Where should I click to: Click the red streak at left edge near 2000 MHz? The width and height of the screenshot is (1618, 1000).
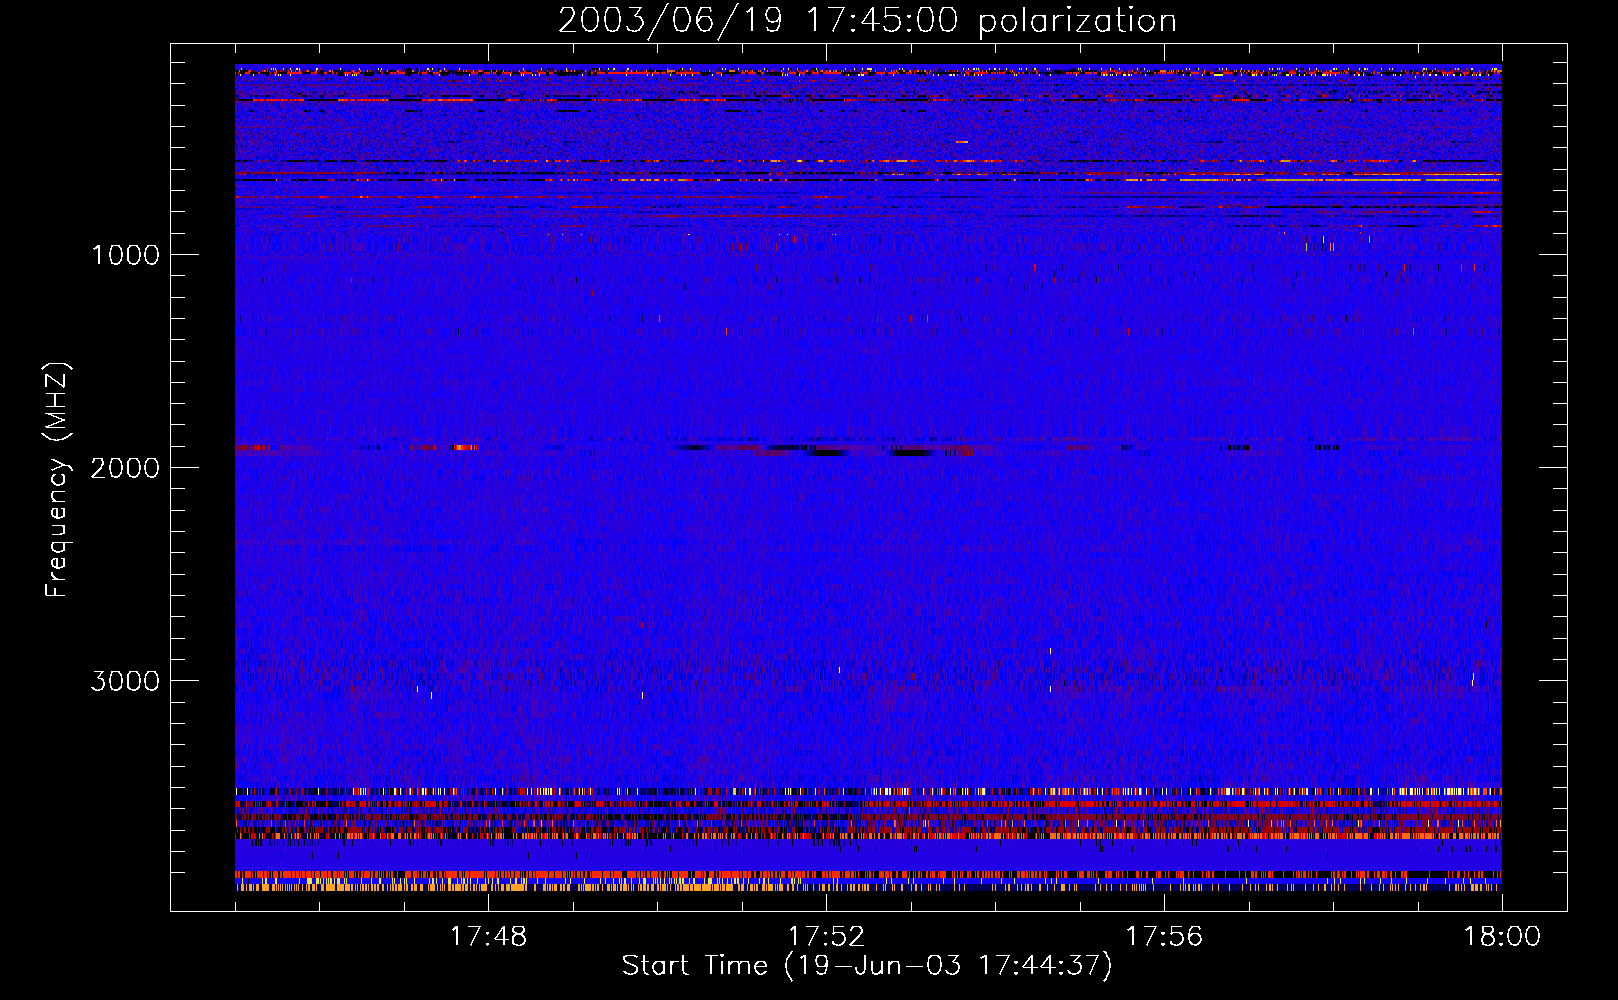(x=251, y=448)
